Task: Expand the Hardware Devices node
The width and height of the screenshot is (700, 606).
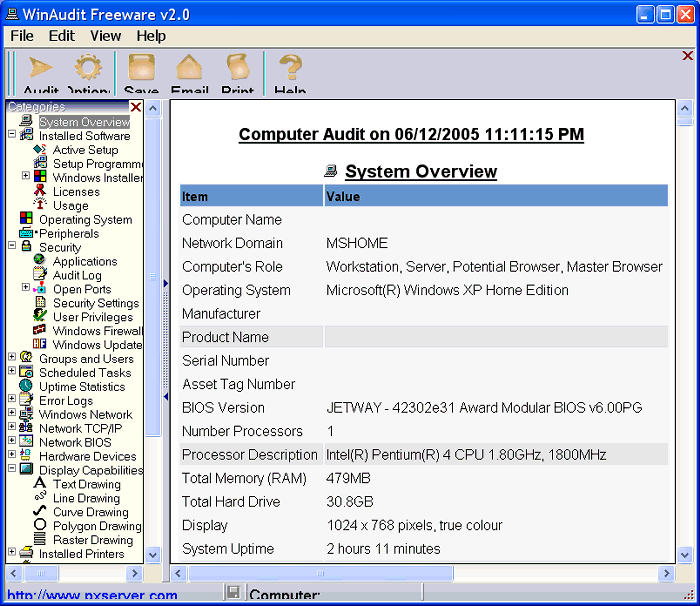Action: point(12,455)
